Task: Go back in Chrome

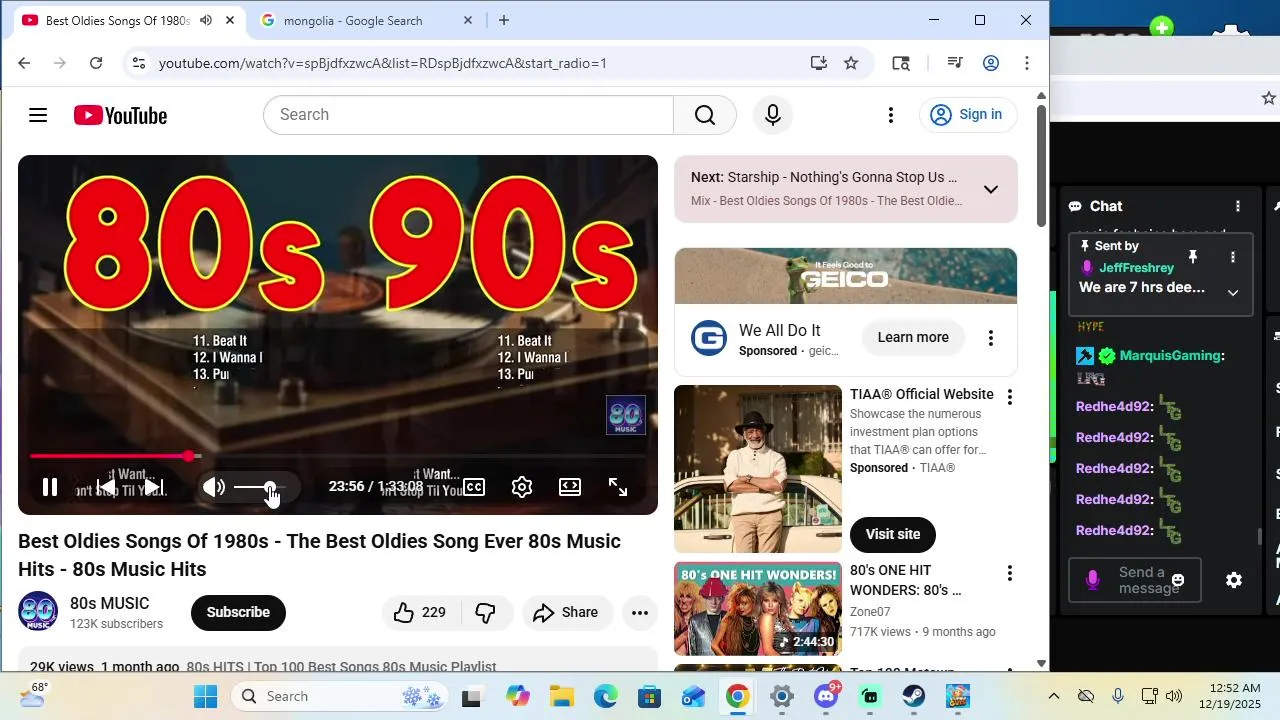Action: pyautogui.click(x=24, y=63)
